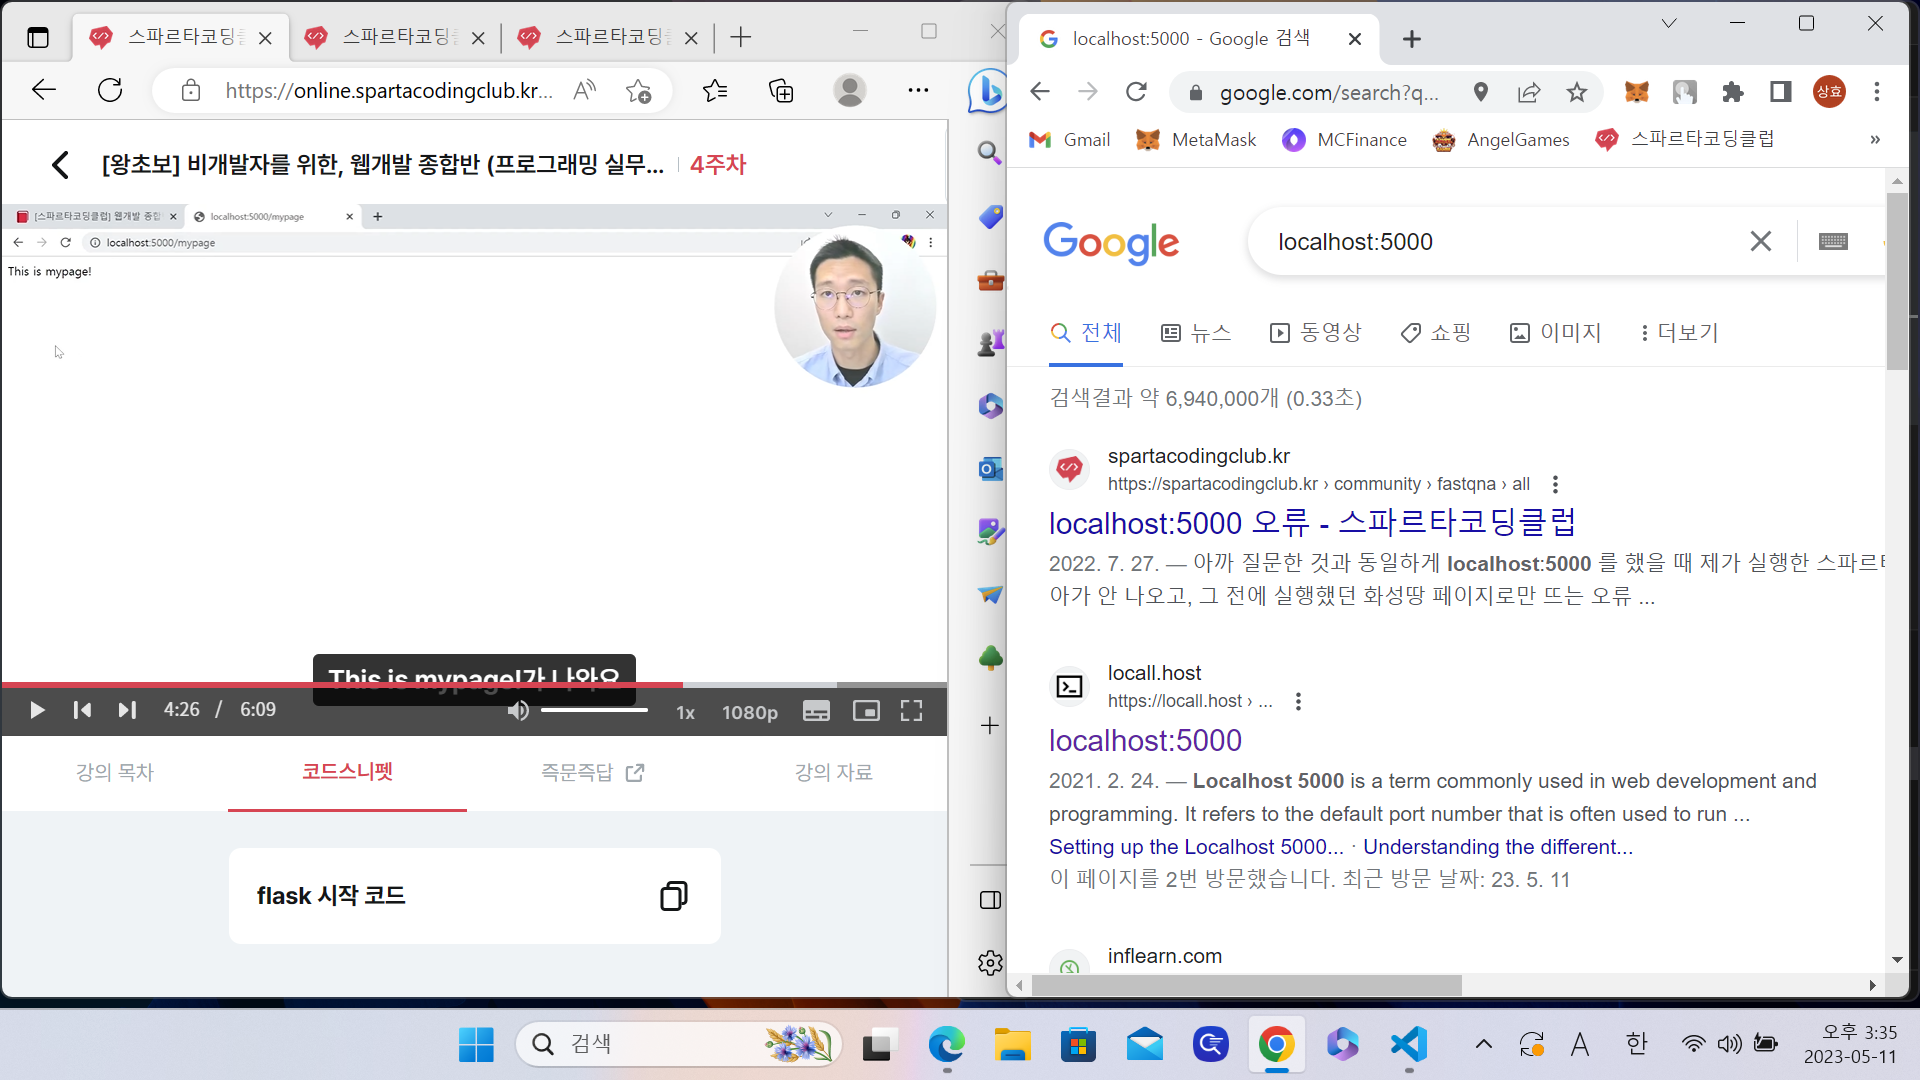The width and height of the screenshot is (1920, 1080).
Task: Add this page to Edge favorites
Action: click(638, 91)
